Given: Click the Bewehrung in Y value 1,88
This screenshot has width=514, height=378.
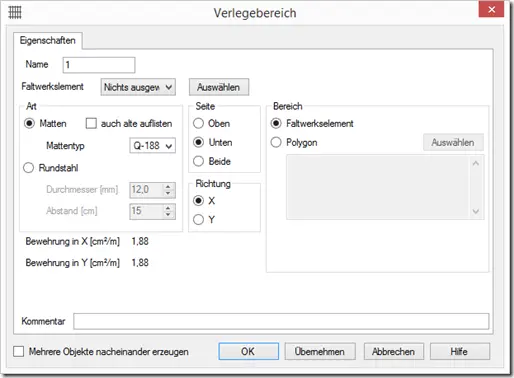Looking at the screenshot, I should coord(140,263).
